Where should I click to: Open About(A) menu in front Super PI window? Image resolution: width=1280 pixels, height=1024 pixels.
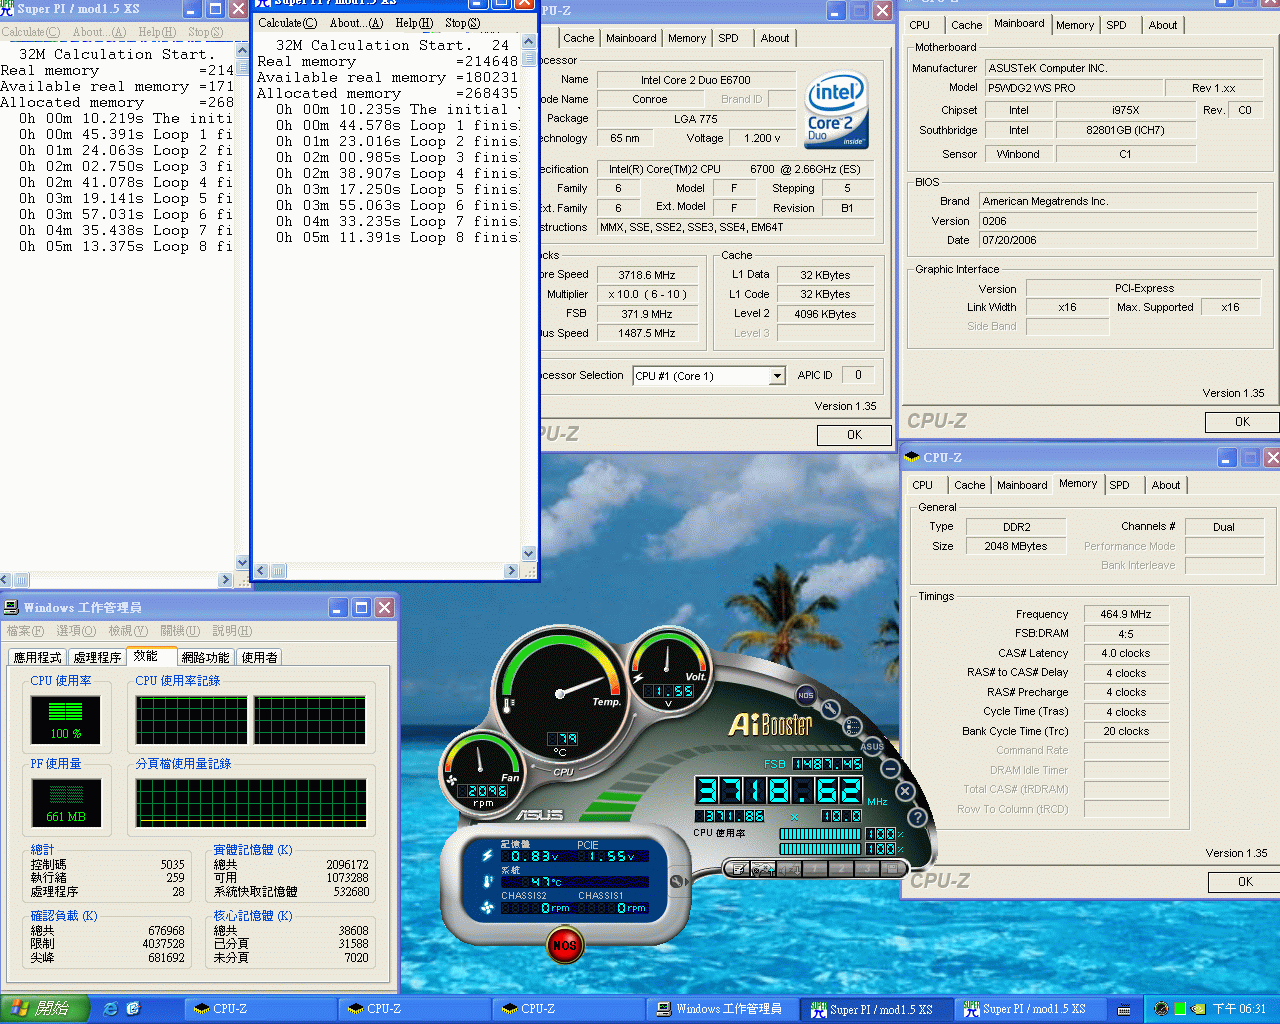pyautogui.click(x=356, y=23)
